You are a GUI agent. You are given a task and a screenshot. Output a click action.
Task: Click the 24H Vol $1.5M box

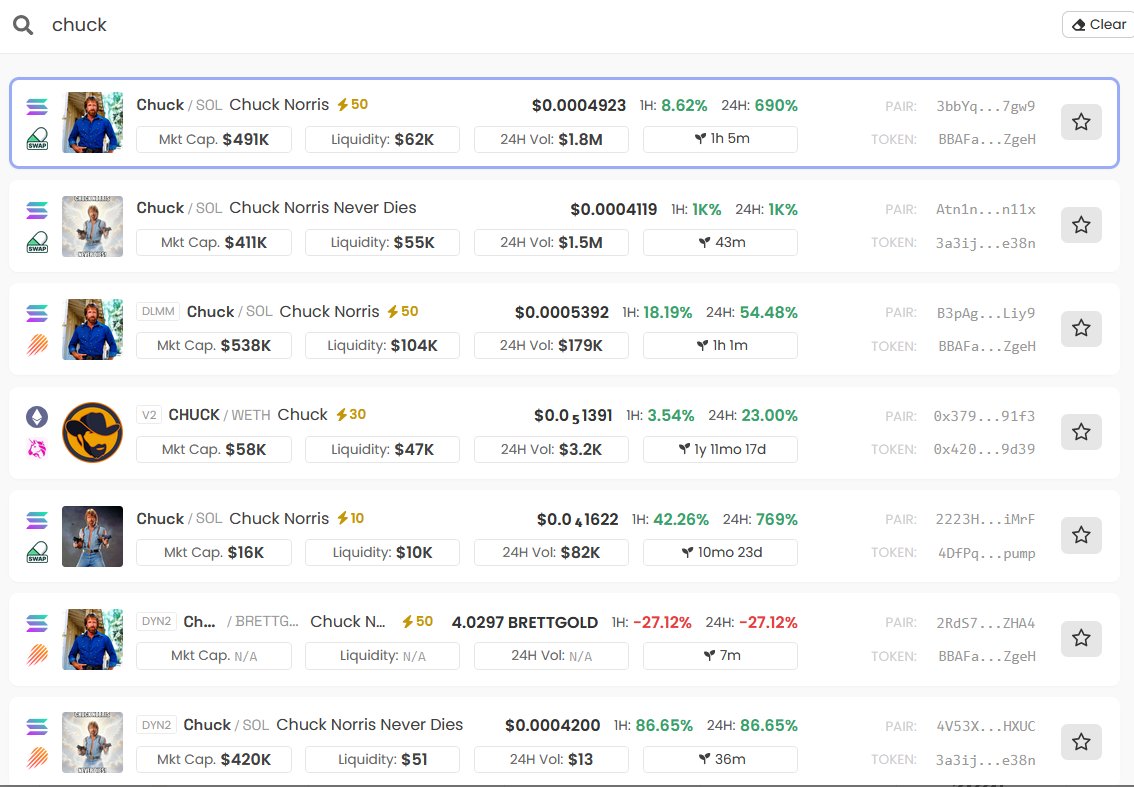tap(551, 242)
